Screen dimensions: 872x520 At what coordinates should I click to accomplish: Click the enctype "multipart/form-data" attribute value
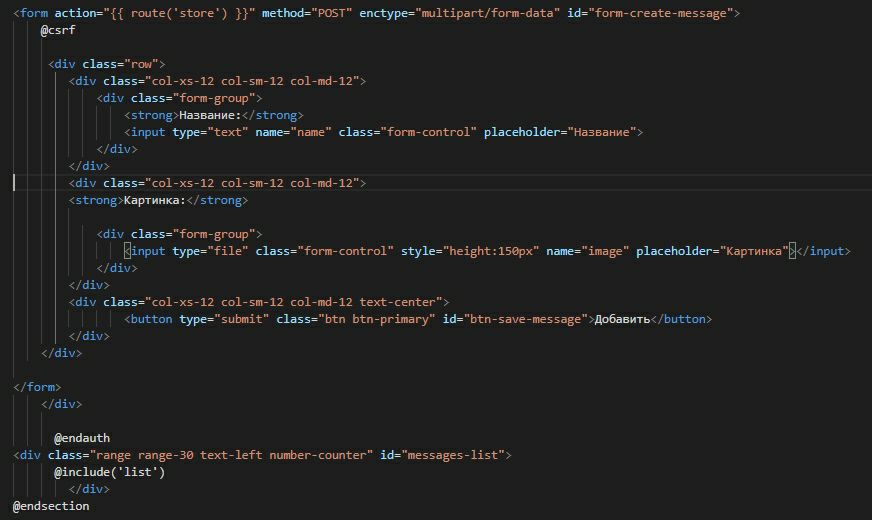click(487, 13)
